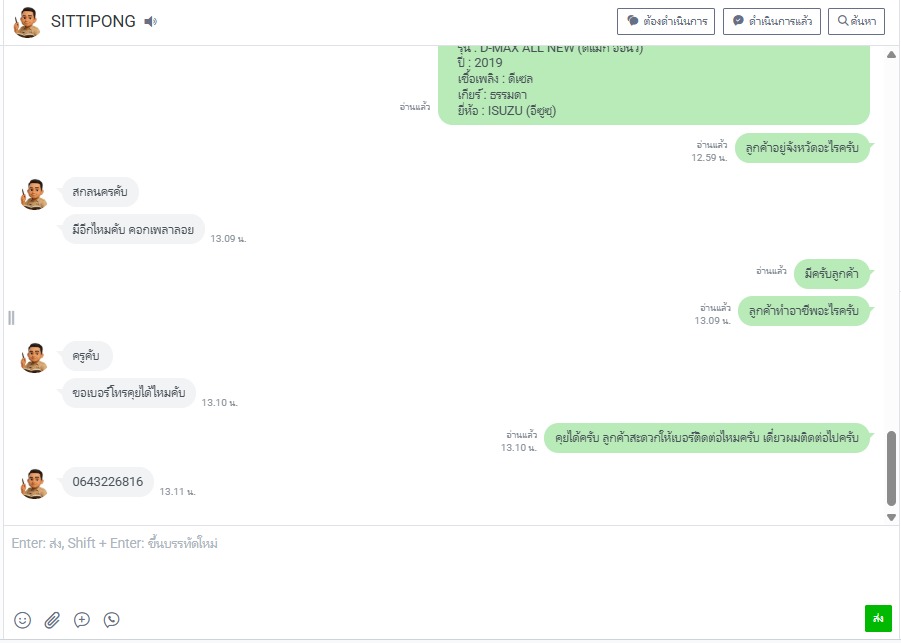Mark chat as ดำเนินการแล้ว
The image size is (901, 643).
coord(772,21)
